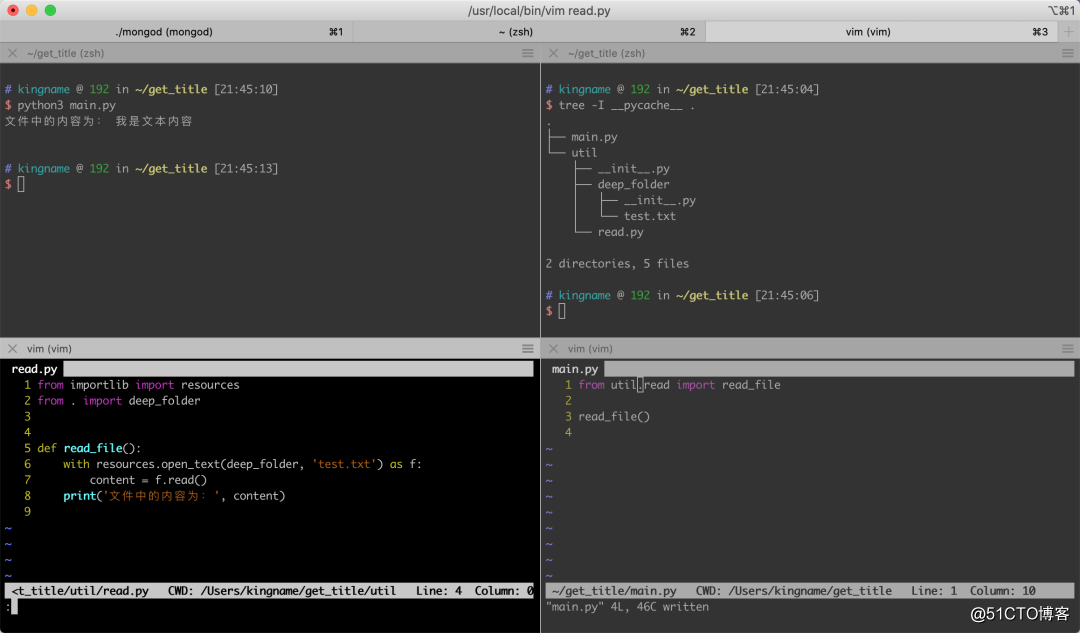
Task: Close the zsh pane showing python3 main.py output
Action: [12, 53]
